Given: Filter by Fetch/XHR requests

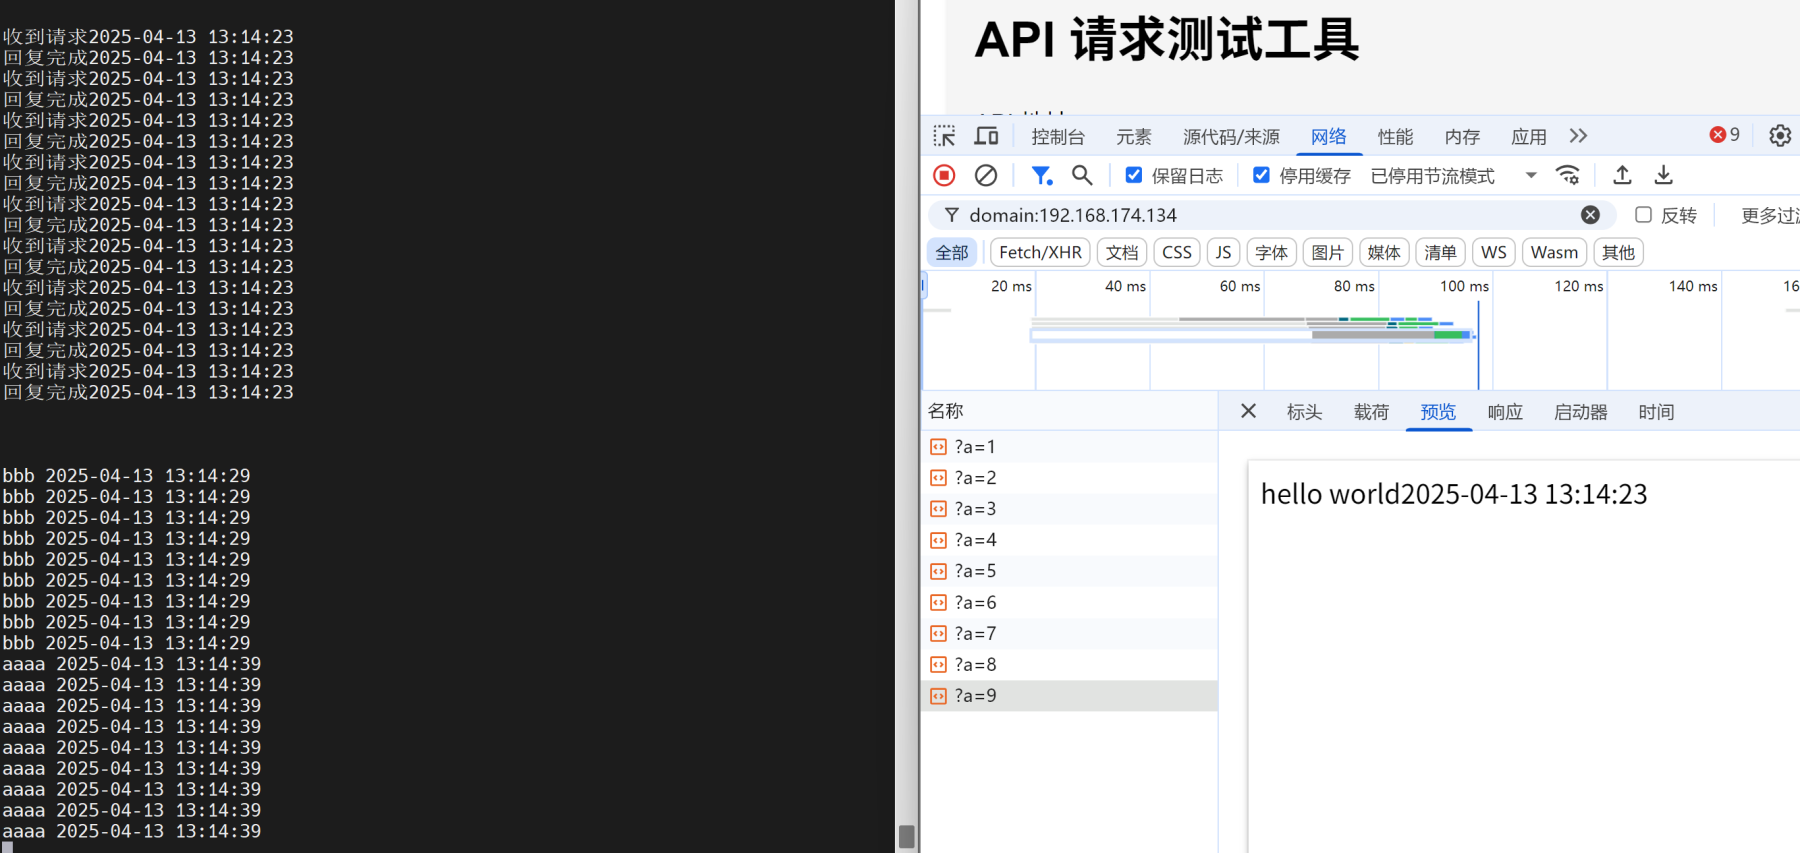Looking at the screenshot, I should [x=1040, y=253].
